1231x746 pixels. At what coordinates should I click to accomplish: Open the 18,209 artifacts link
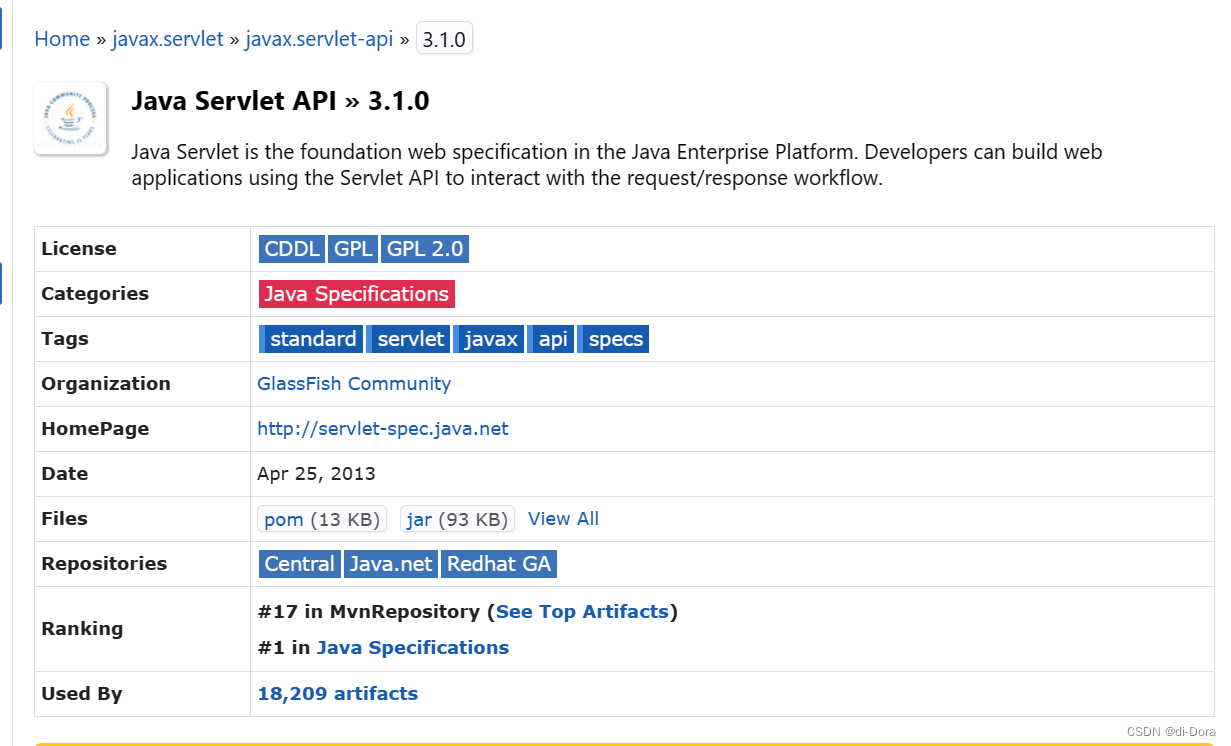click(338, 694)
